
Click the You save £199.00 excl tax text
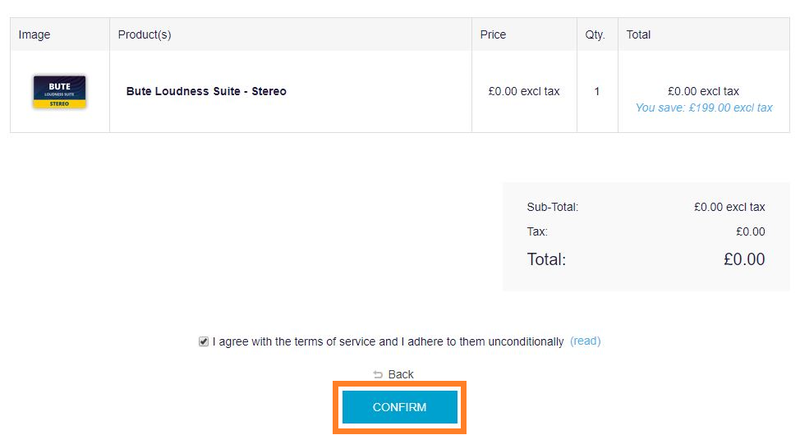pos(704,107)
